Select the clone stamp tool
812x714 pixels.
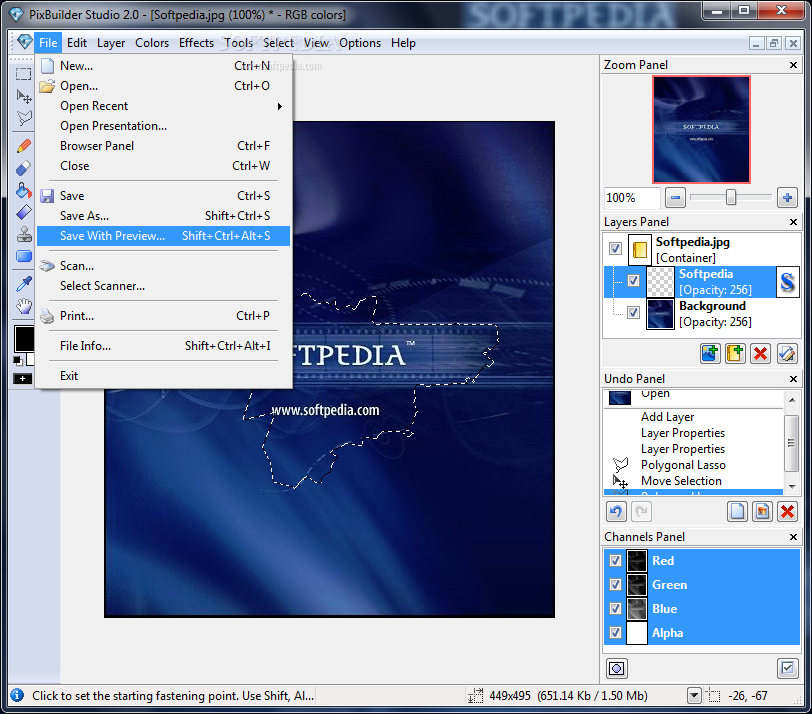coord(23,234)
